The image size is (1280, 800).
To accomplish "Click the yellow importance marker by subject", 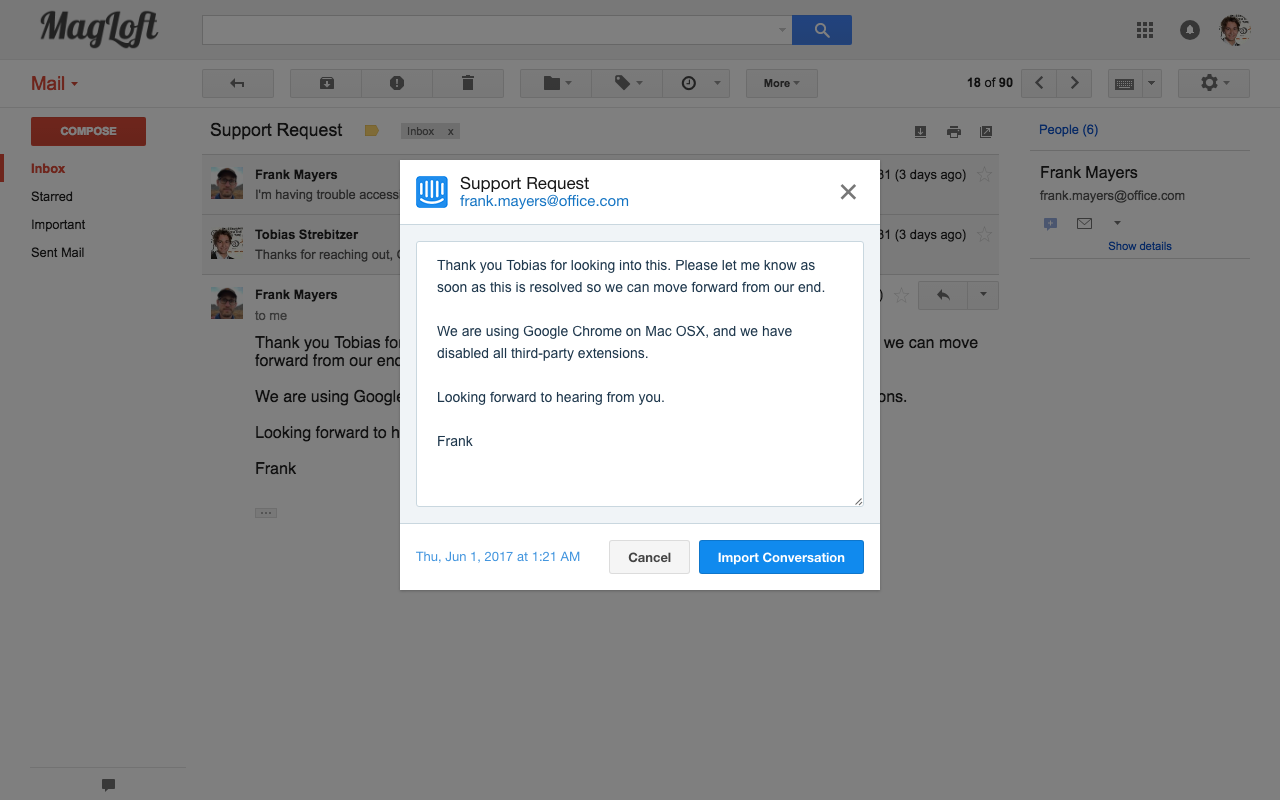I will (372, 131).
